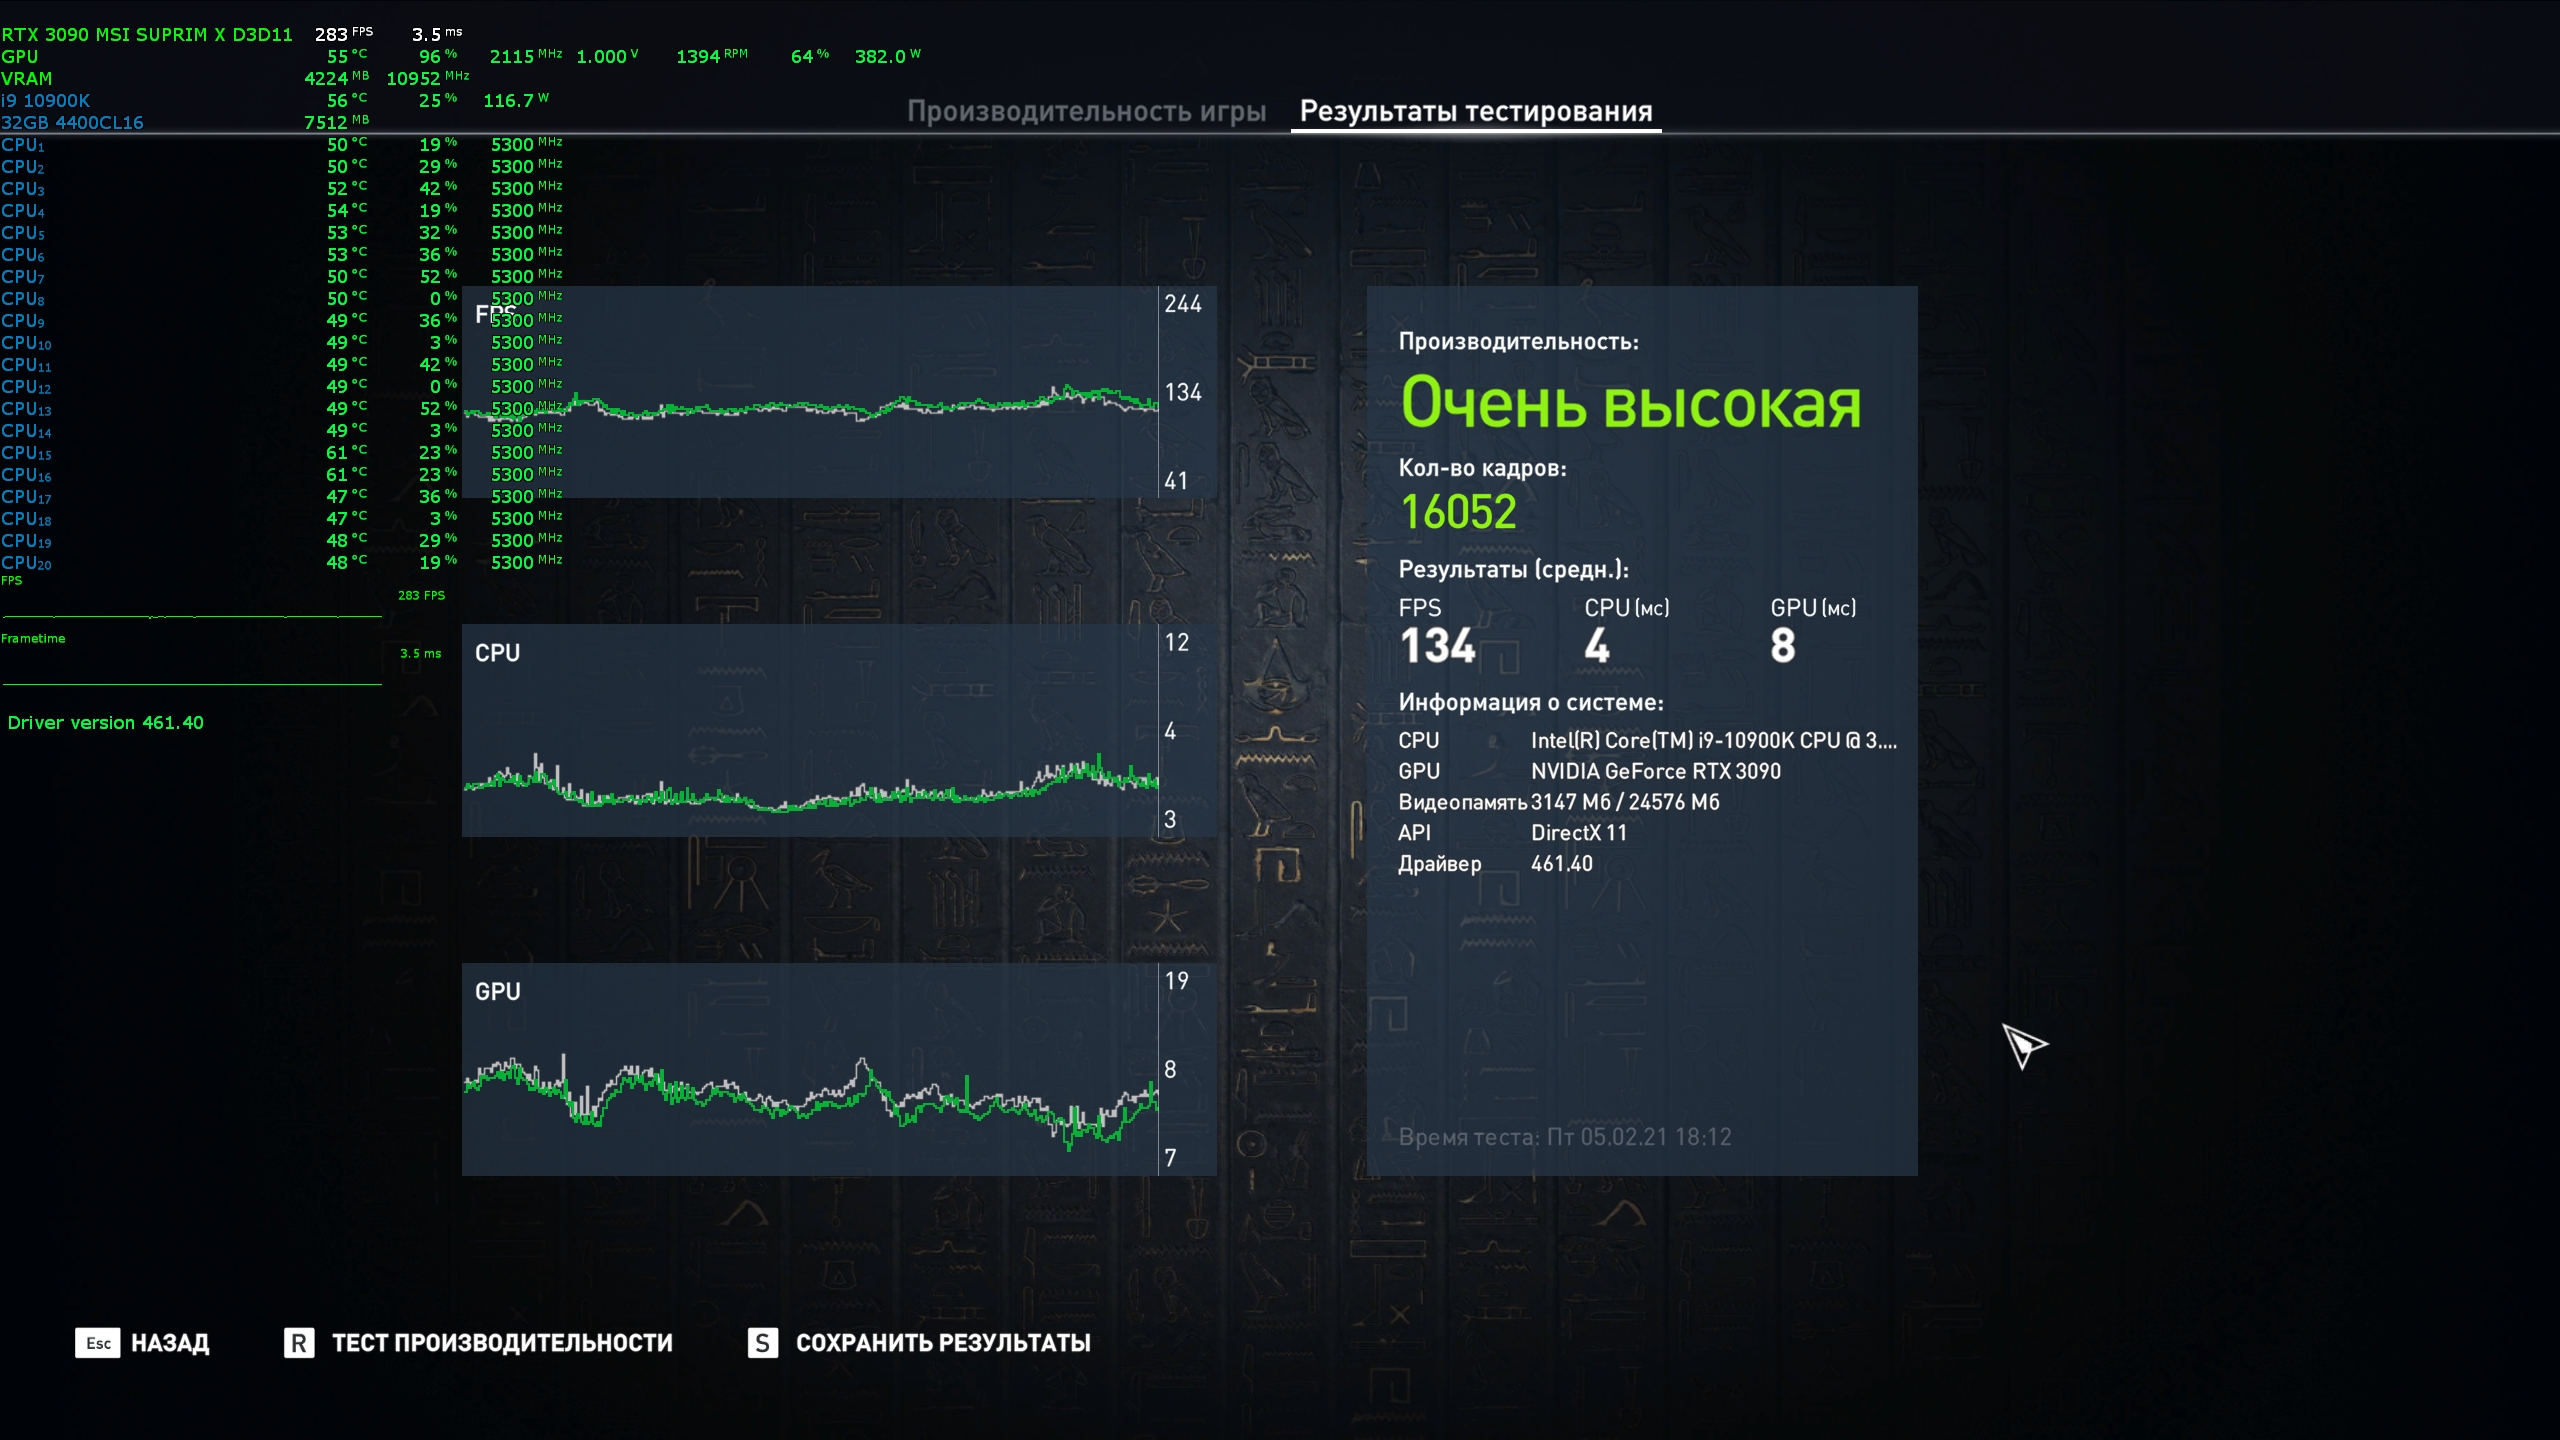
Task: Click the Очень высокая performance rating
Action: (x=1630, y=404)
